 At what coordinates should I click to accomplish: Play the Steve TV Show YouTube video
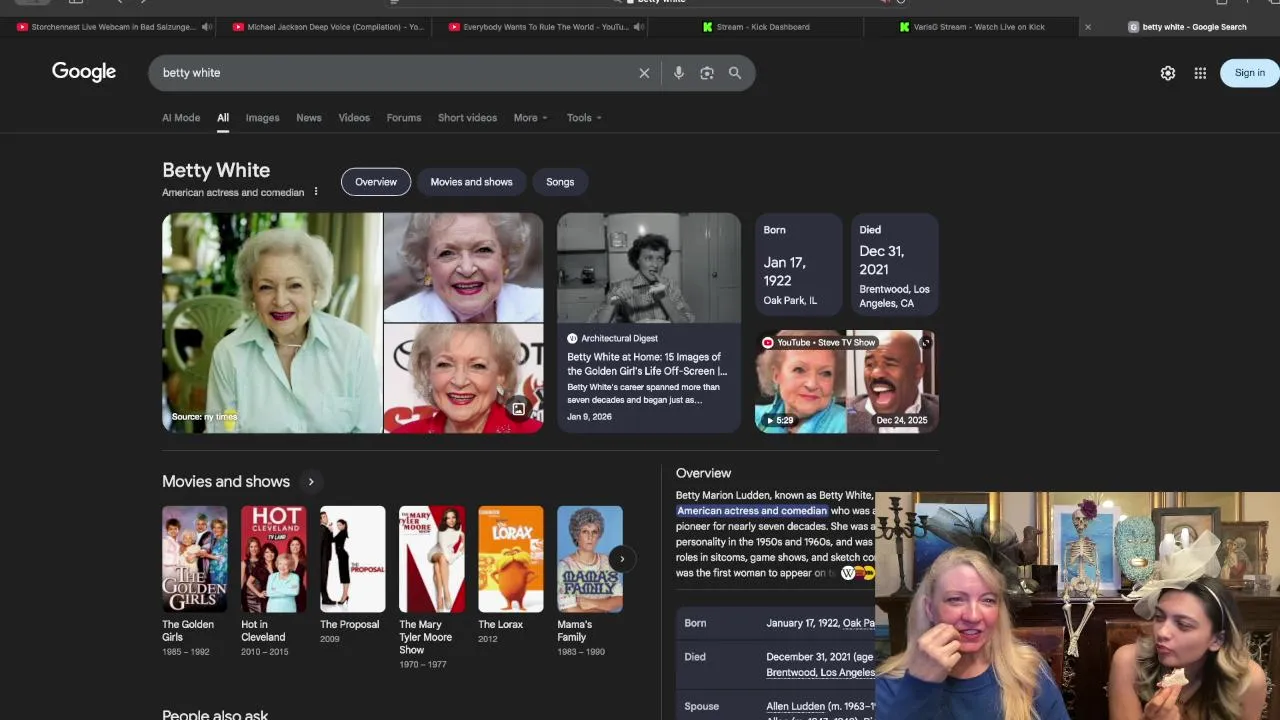point(846,381)
